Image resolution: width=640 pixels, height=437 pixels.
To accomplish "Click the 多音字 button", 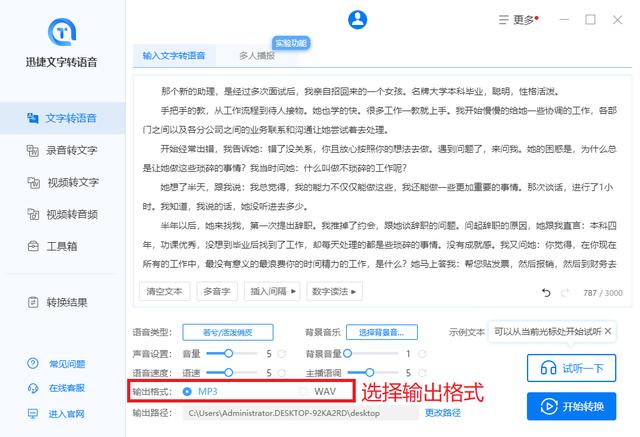I will [x=217, y=291].
